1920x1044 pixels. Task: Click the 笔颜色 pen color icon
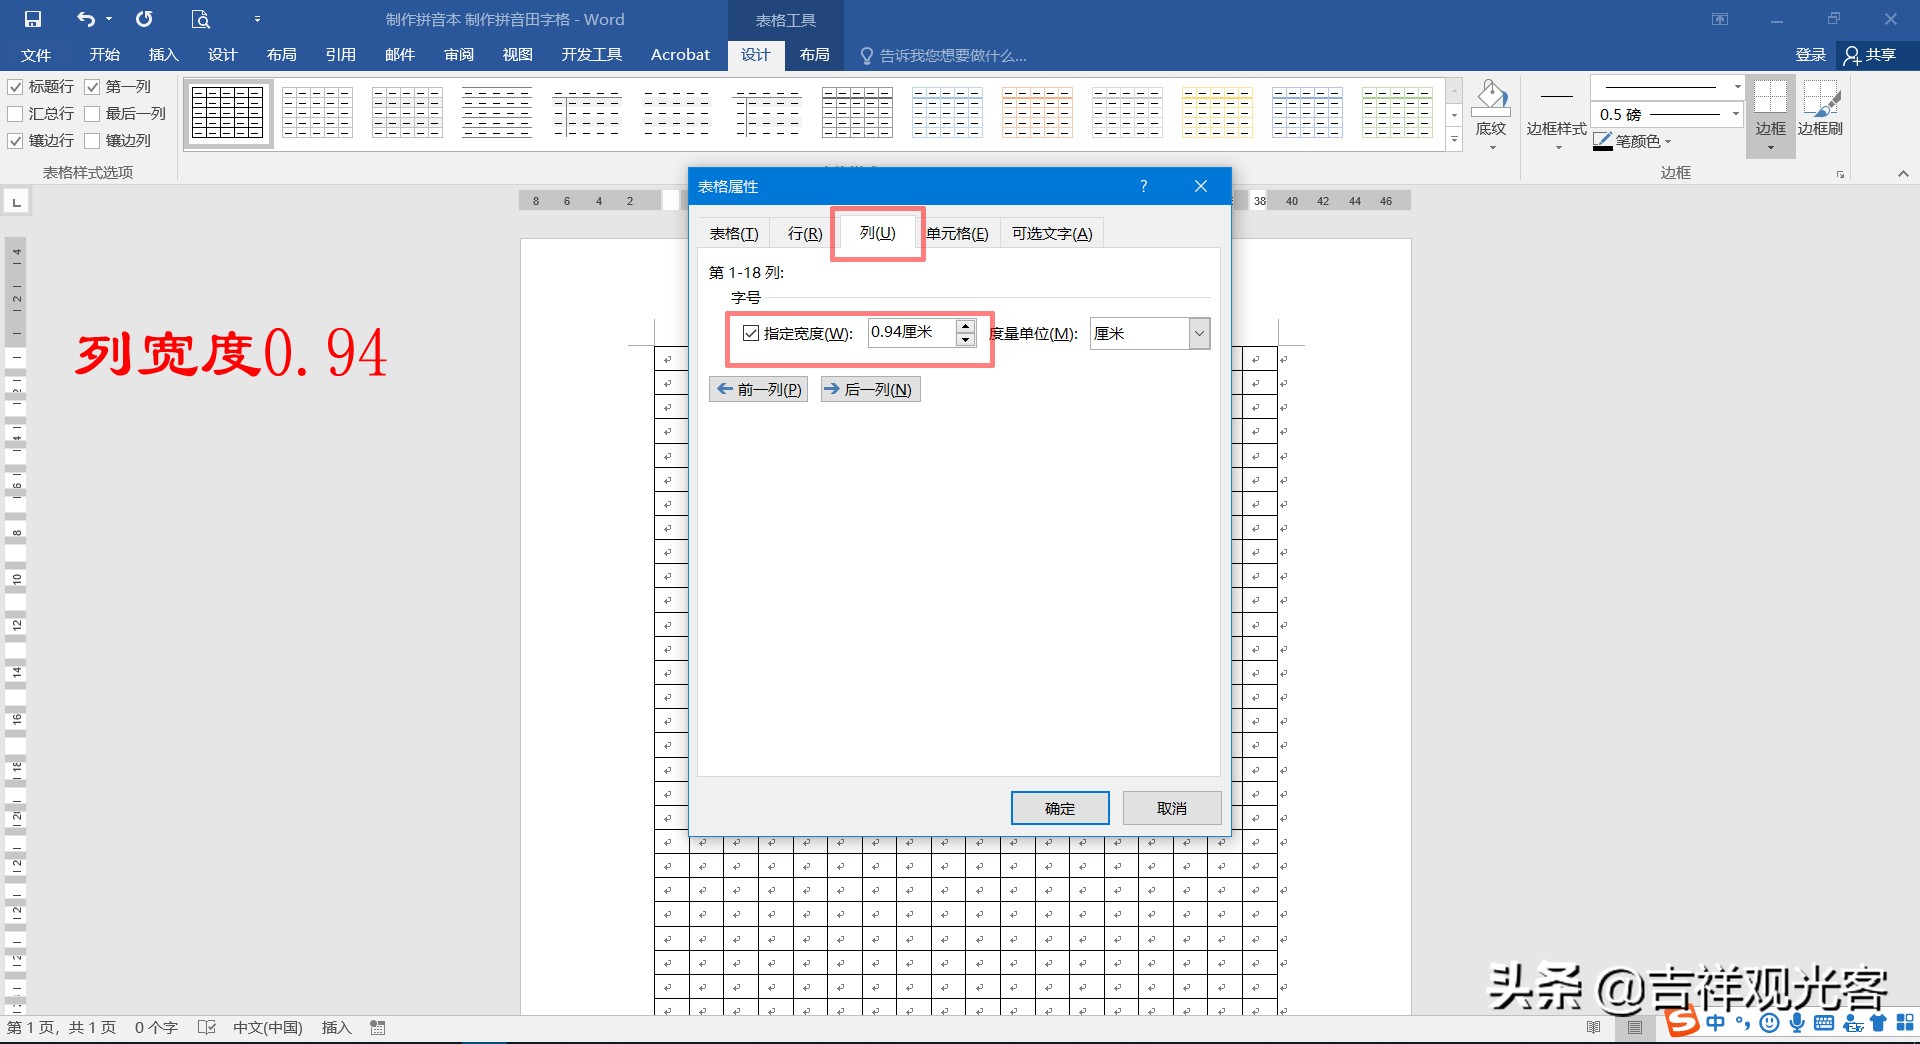pos(1603,142)
